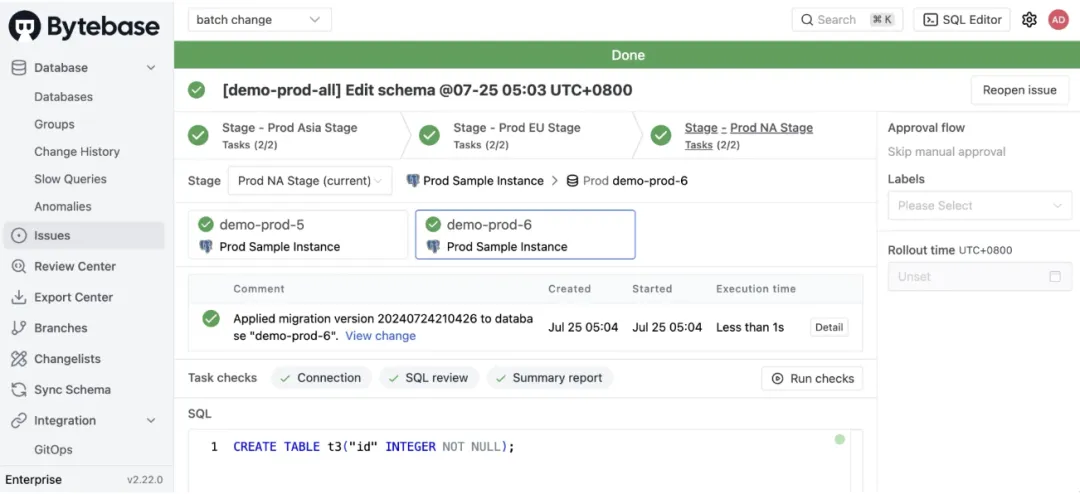Click the Reopen issue button
This screenshot has height=494, width=1080.
click(x=1019, y=90)
